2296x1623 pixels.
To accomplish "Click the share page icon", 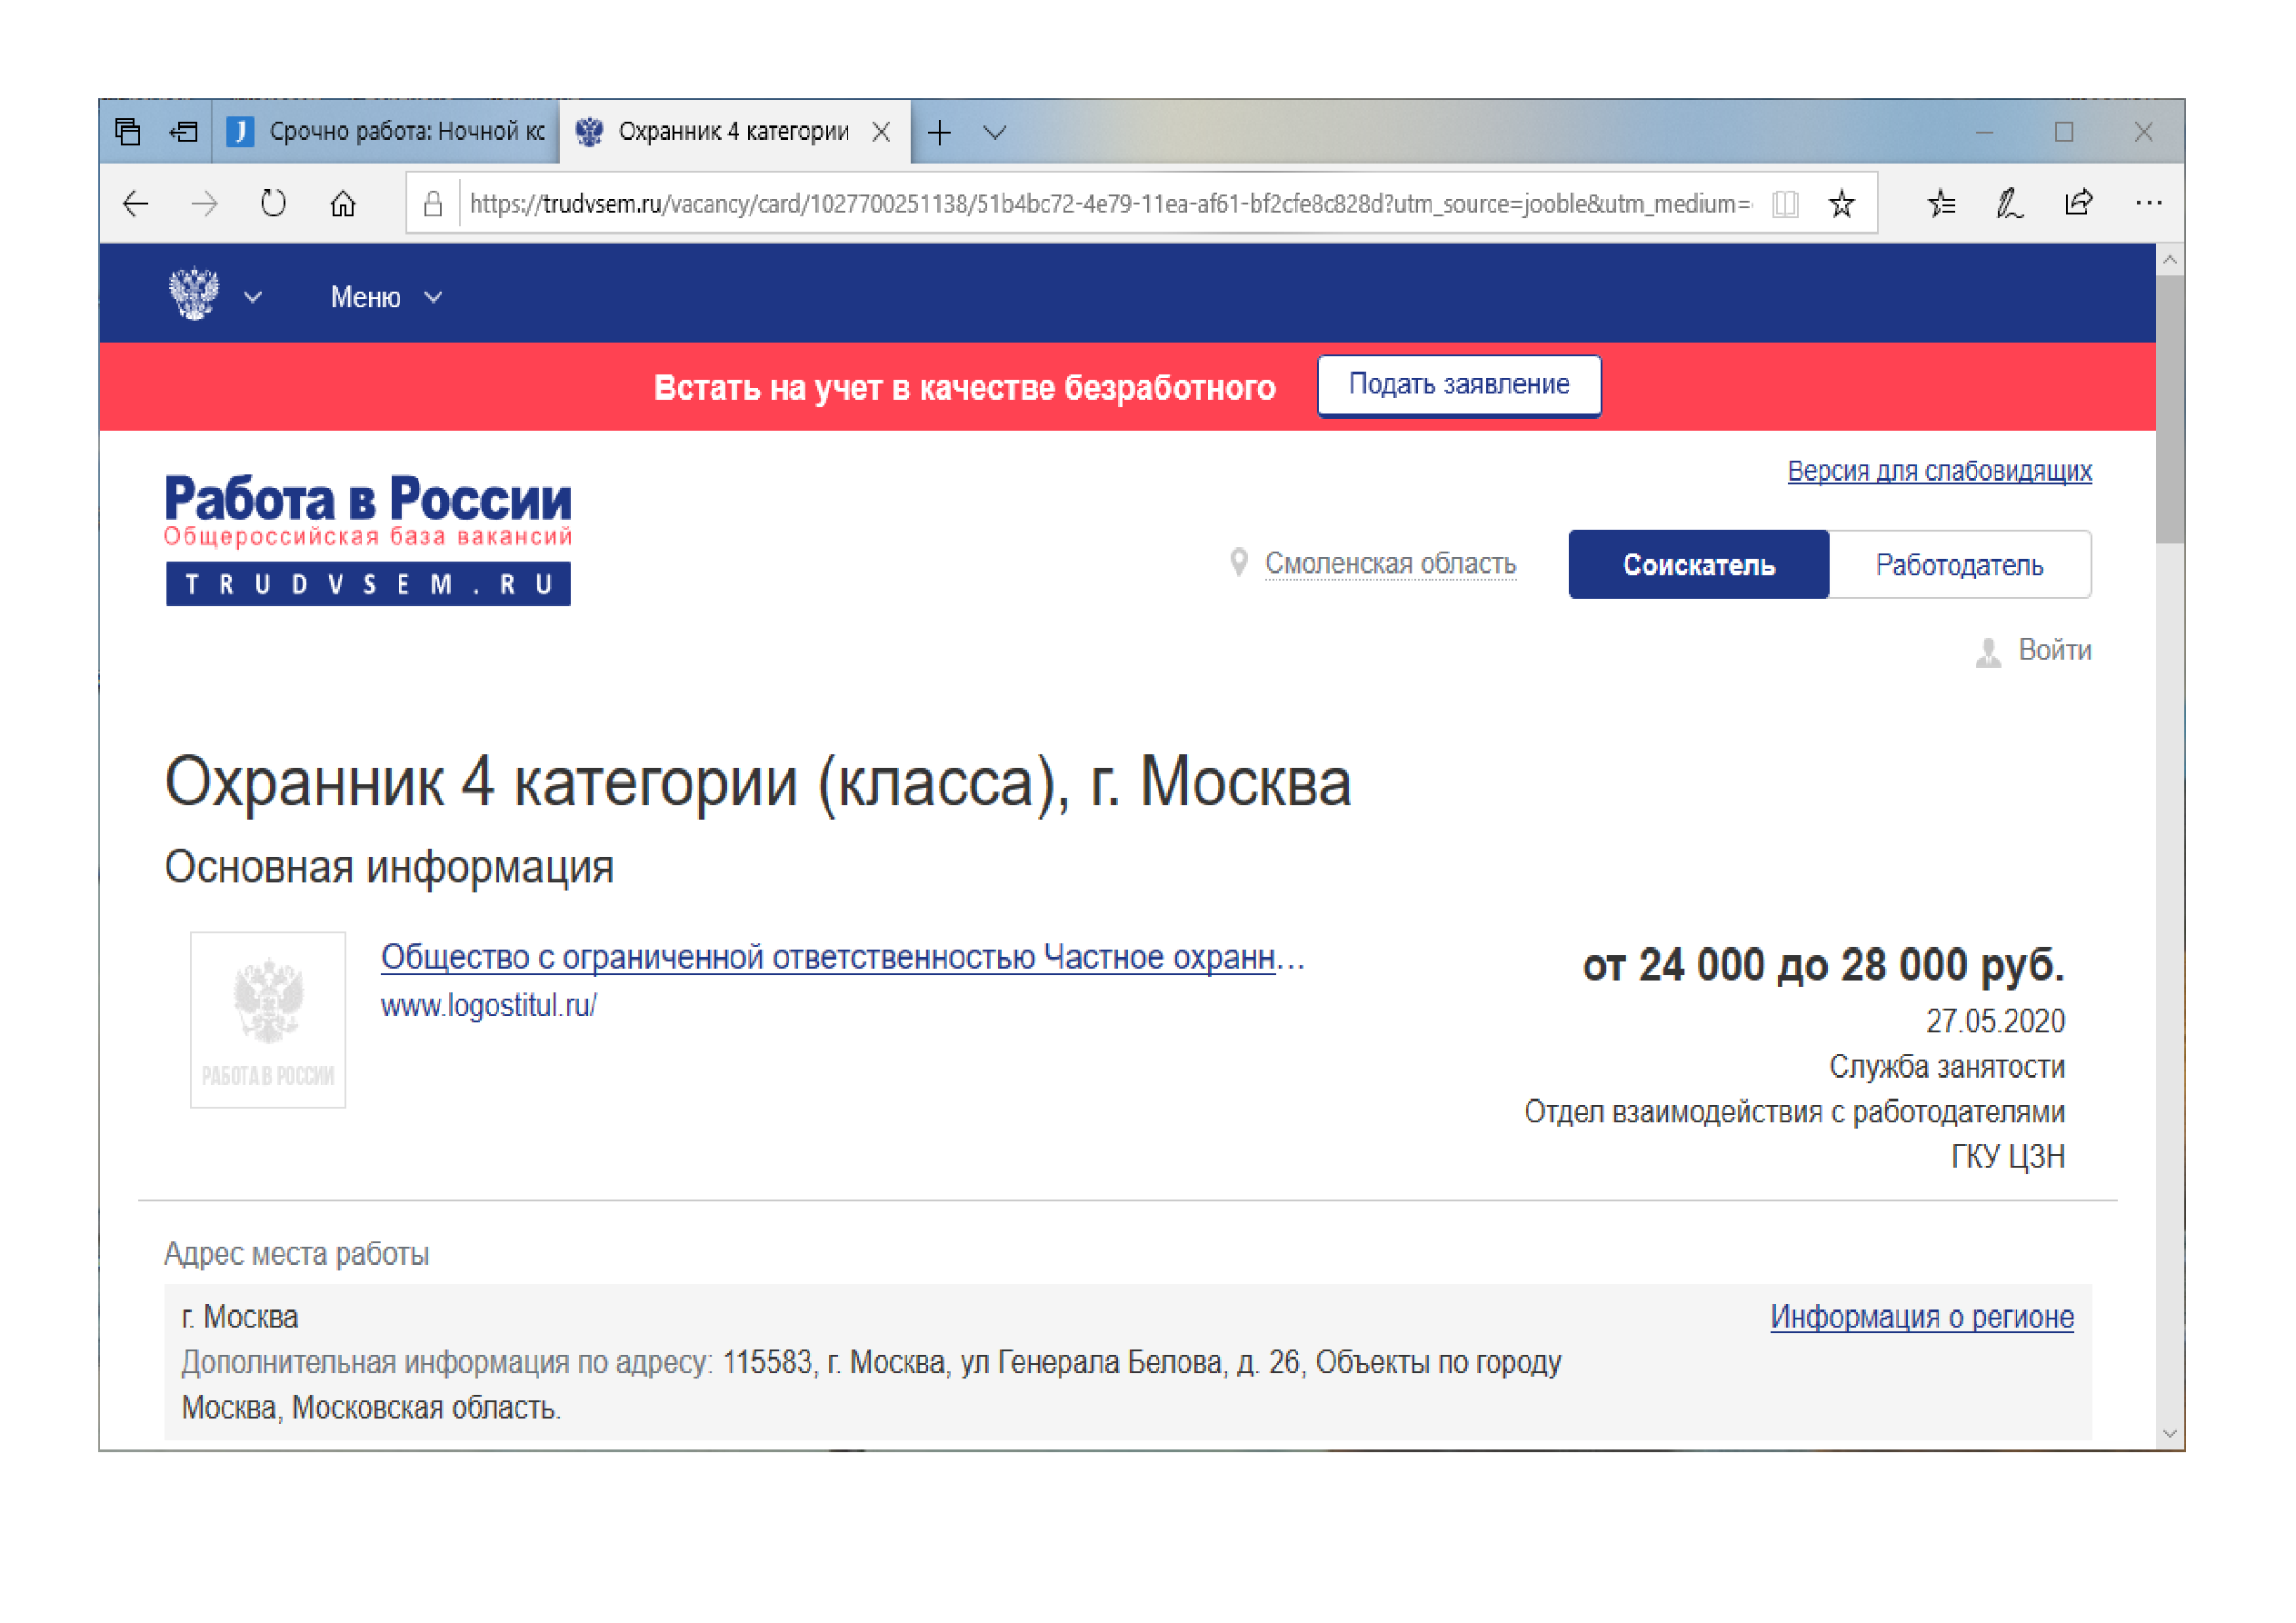I will (x=2078, y=205).
